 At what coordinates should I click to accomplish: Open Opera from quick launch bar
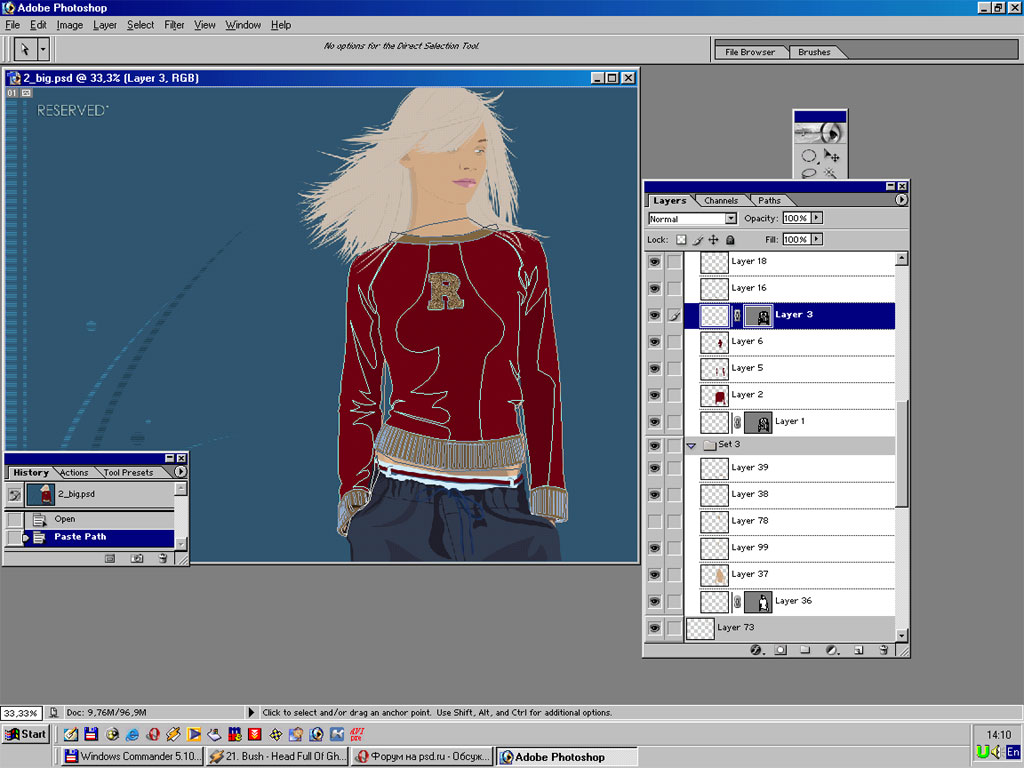tap(153, 734)
